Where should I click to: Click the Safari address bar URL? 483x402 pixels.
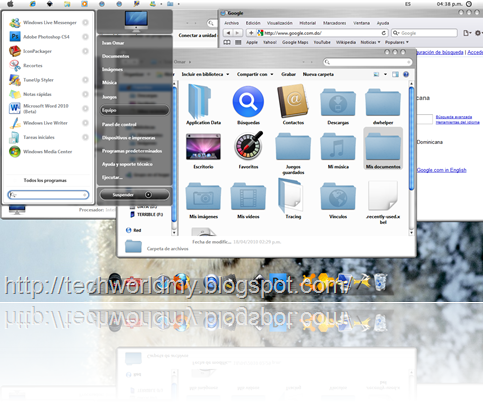[x=293, y=33]
